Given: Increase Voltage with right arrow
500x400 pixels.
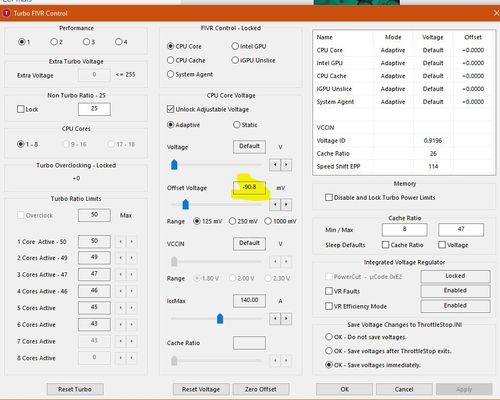Looking at the screenshot, I should pos(286,165).
